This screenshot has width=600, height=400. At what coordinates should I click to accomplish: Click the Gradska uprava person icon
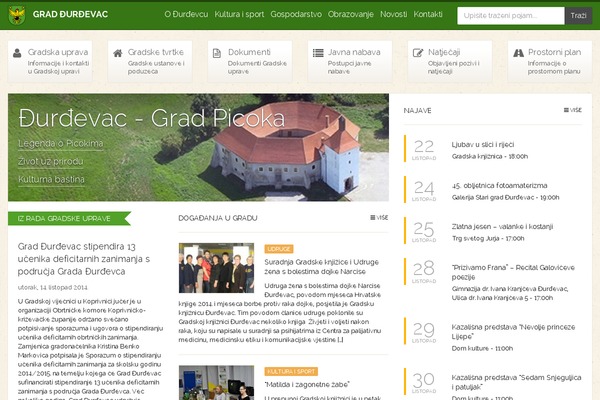coord(17,53)
